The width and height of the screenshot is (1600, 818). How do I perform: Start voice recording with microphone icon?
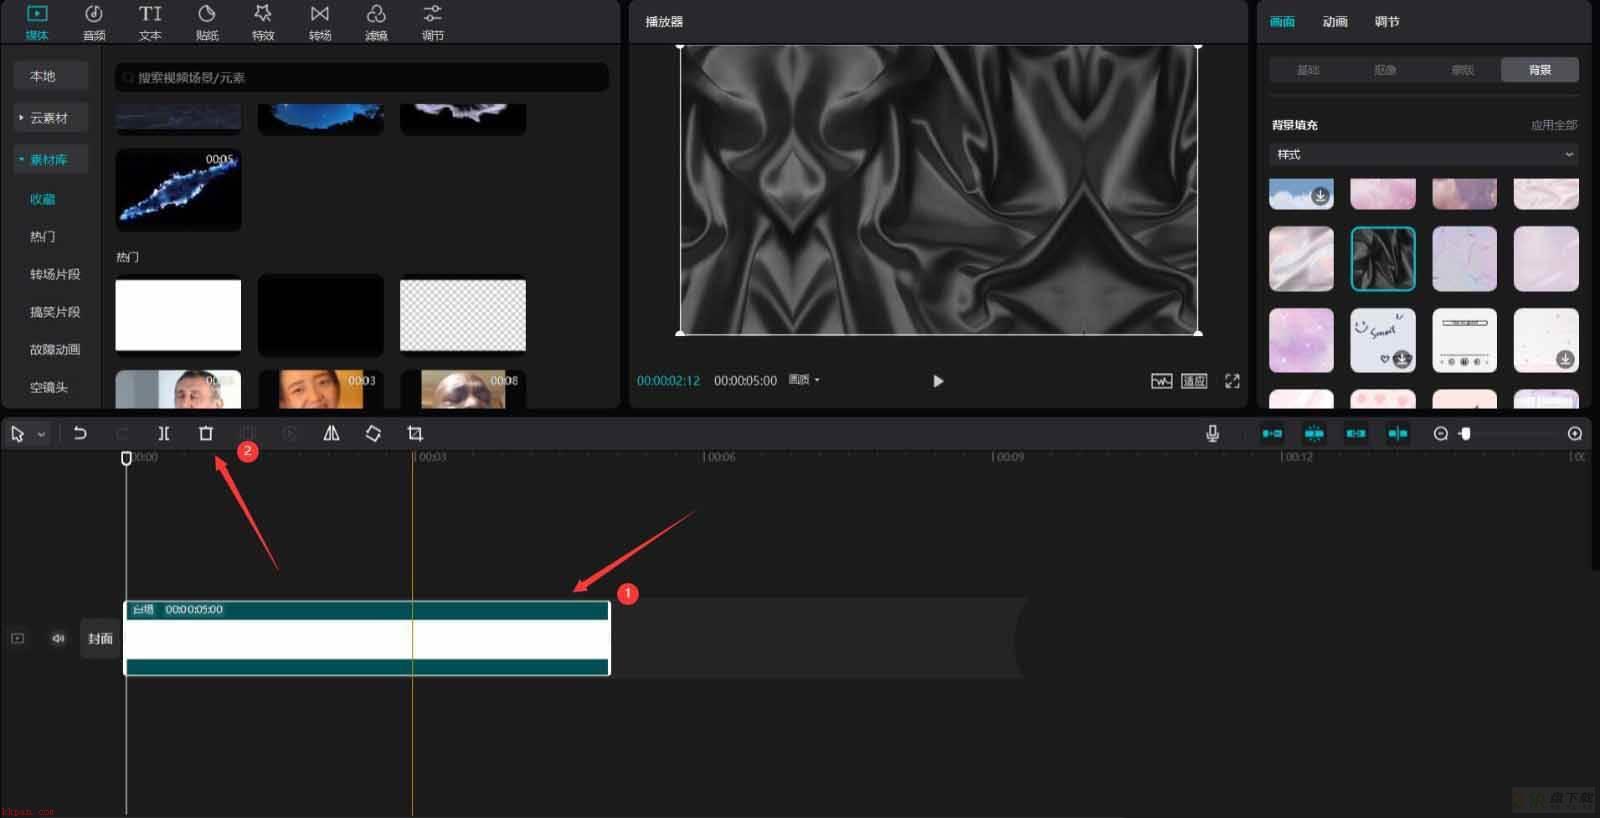[x=1212, y=433]
